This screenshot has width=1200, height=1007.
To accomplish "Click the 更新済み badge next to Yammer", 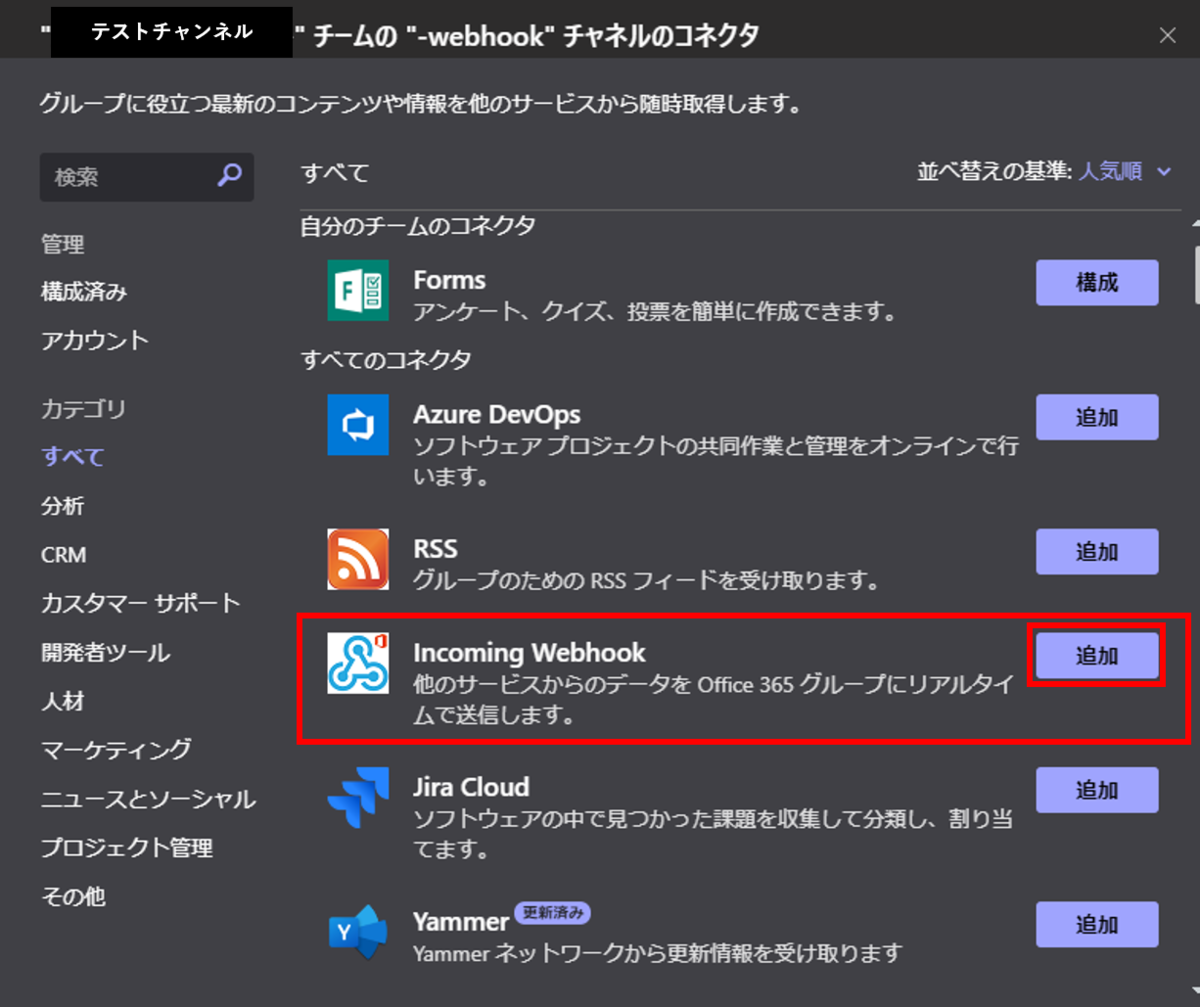I will point(554,912).
